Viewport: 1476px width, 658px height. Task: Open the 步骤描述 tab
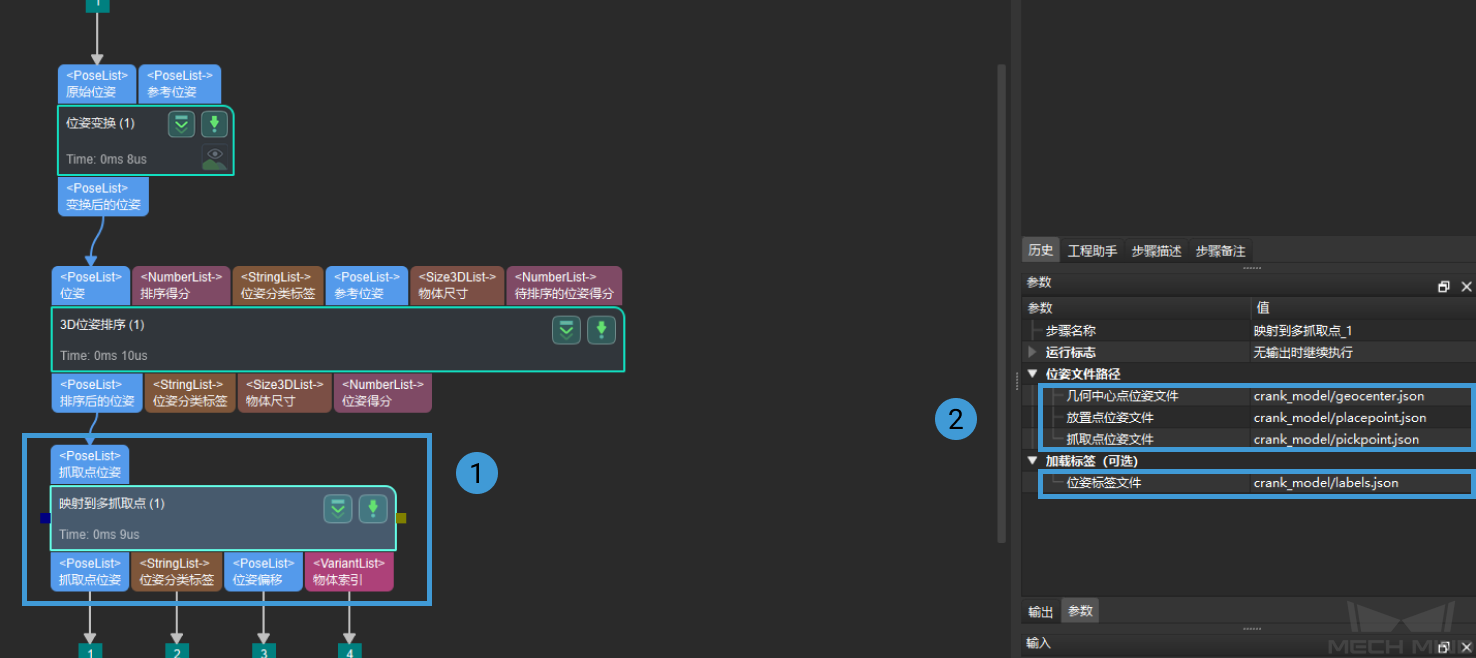click(1155, 251)
